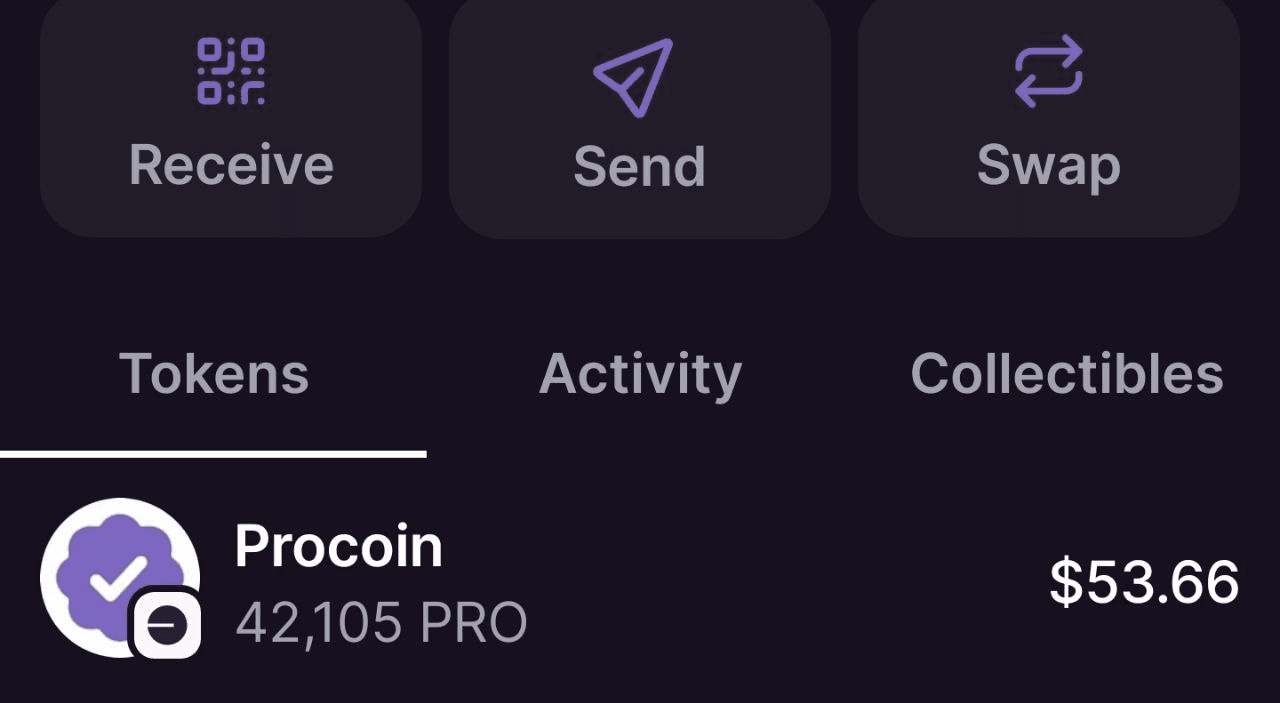1280x703 pixels.
Task: Open the Procoin token row details
Action: click(x=640, y=580)
